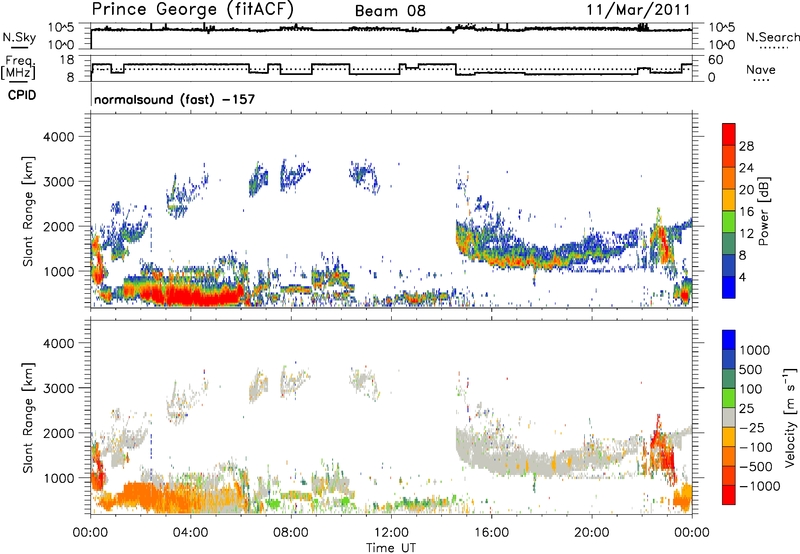This screenshot has height=554, width=800.
Task: Click the date '11/Mar/2011'
Action: tap(639, 10)
